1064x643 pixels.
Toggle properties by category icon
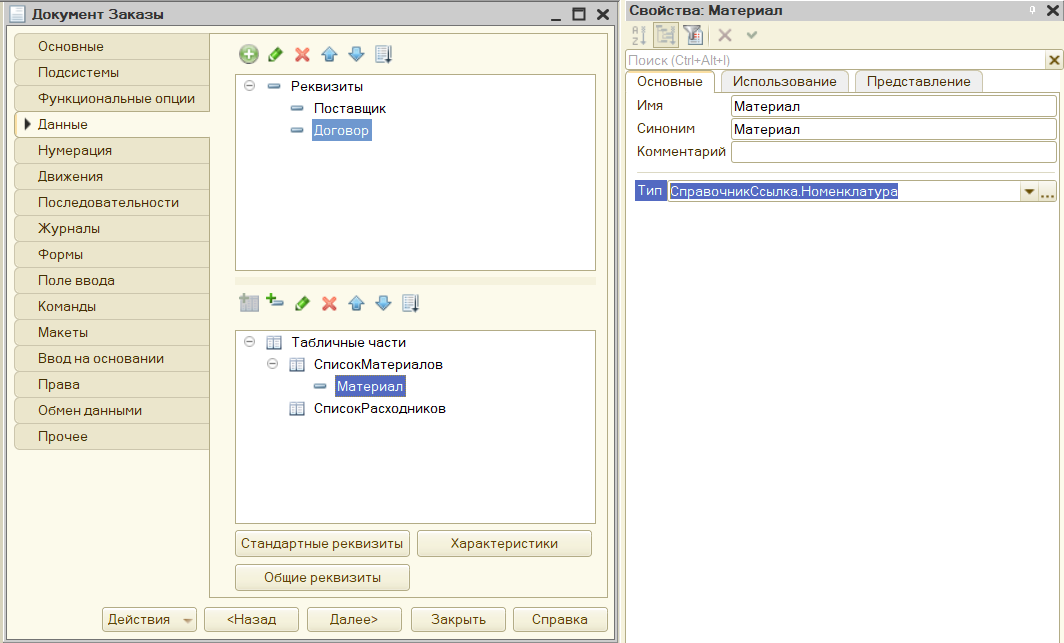pyautogui.click(x=666, y=35)
